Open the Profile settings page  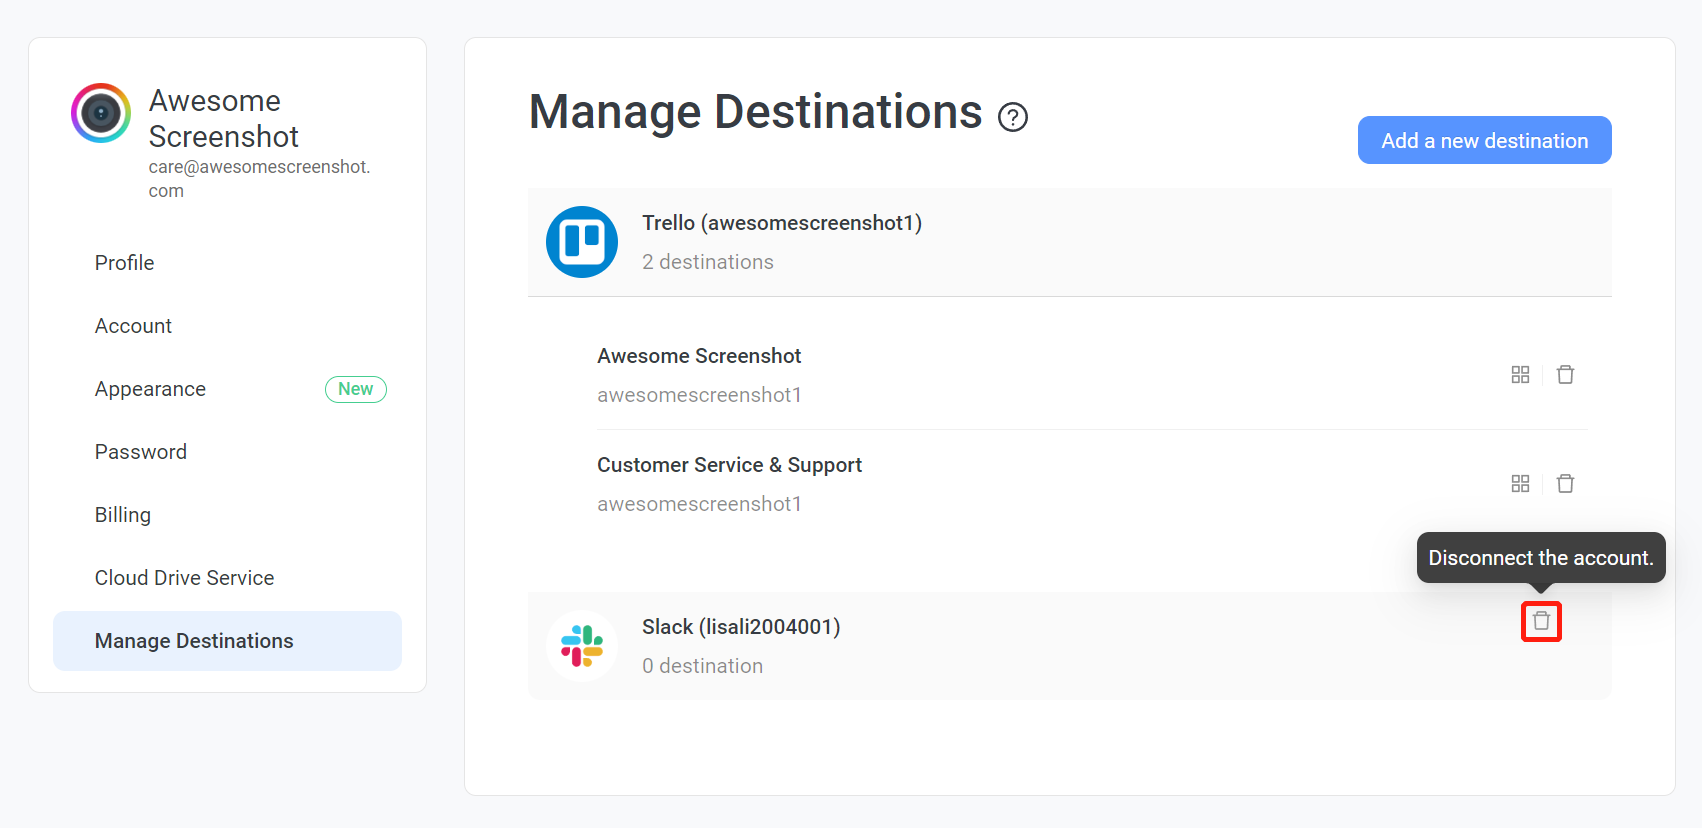pos(125,263)
